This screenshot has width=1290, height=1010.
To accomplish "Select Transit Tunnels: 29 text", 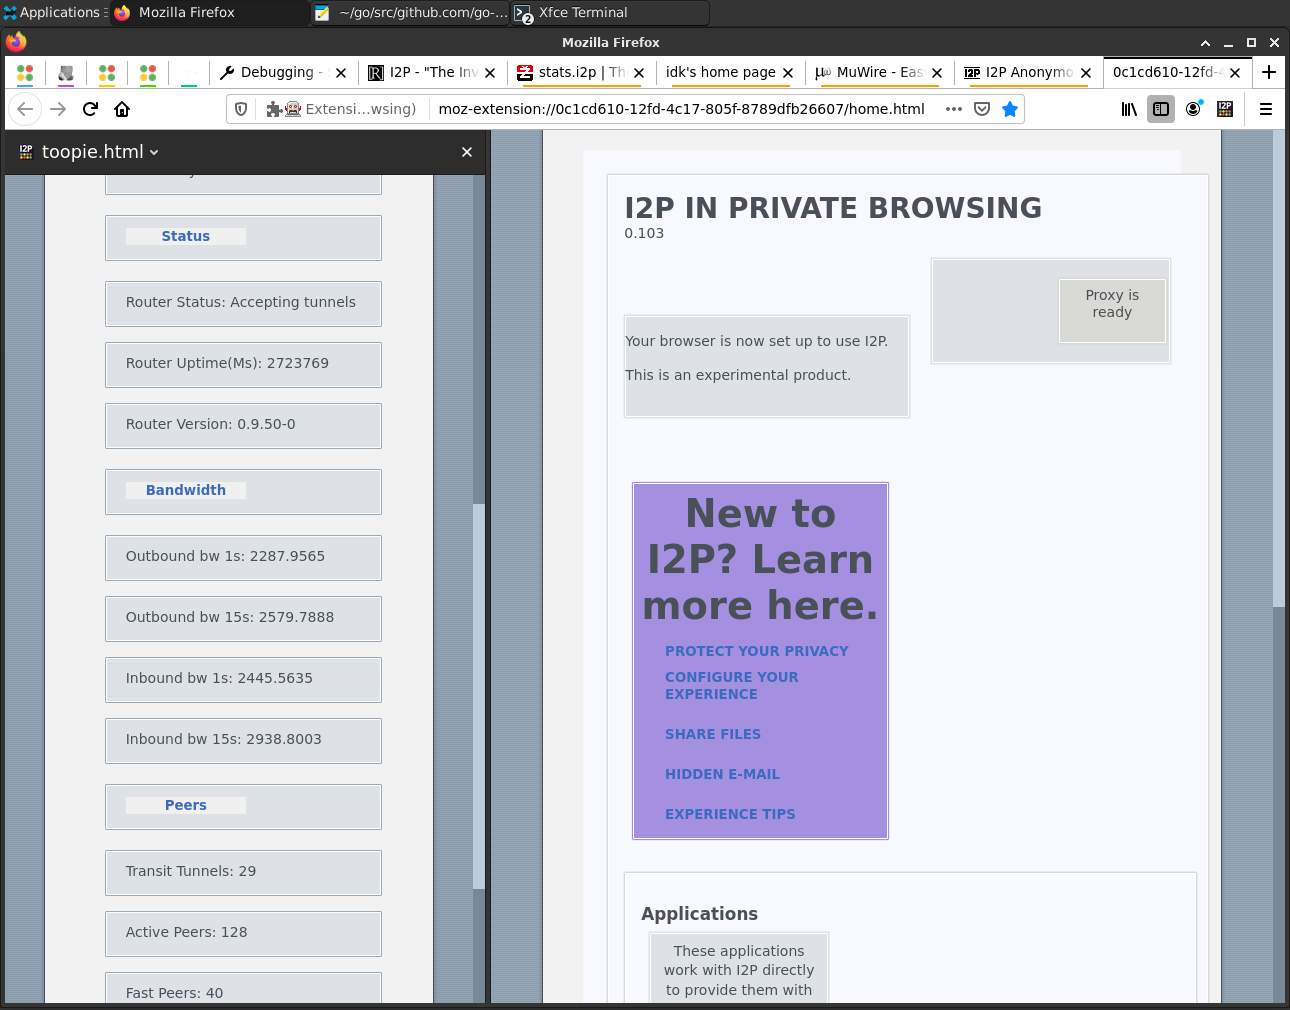I will click(191, 871).
